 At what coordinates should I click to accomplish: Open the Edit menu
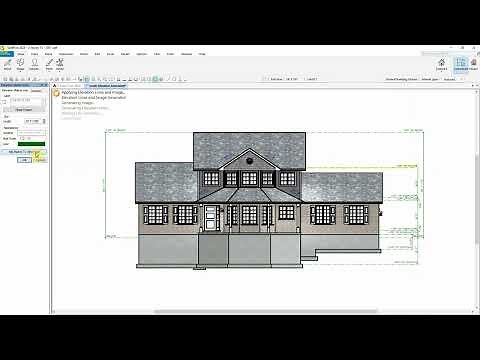pos(97,54)
